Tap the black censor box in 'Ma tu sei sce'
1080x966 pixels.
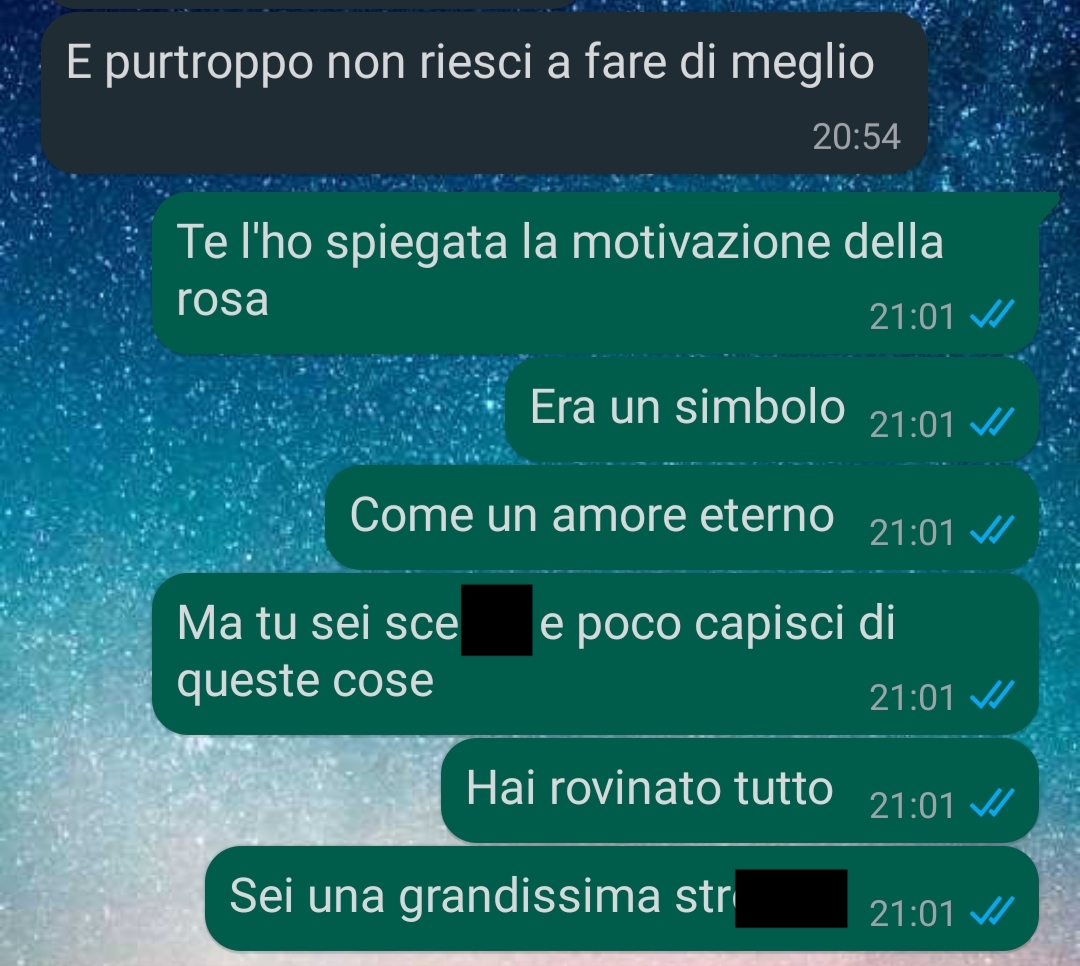(497, 619)
